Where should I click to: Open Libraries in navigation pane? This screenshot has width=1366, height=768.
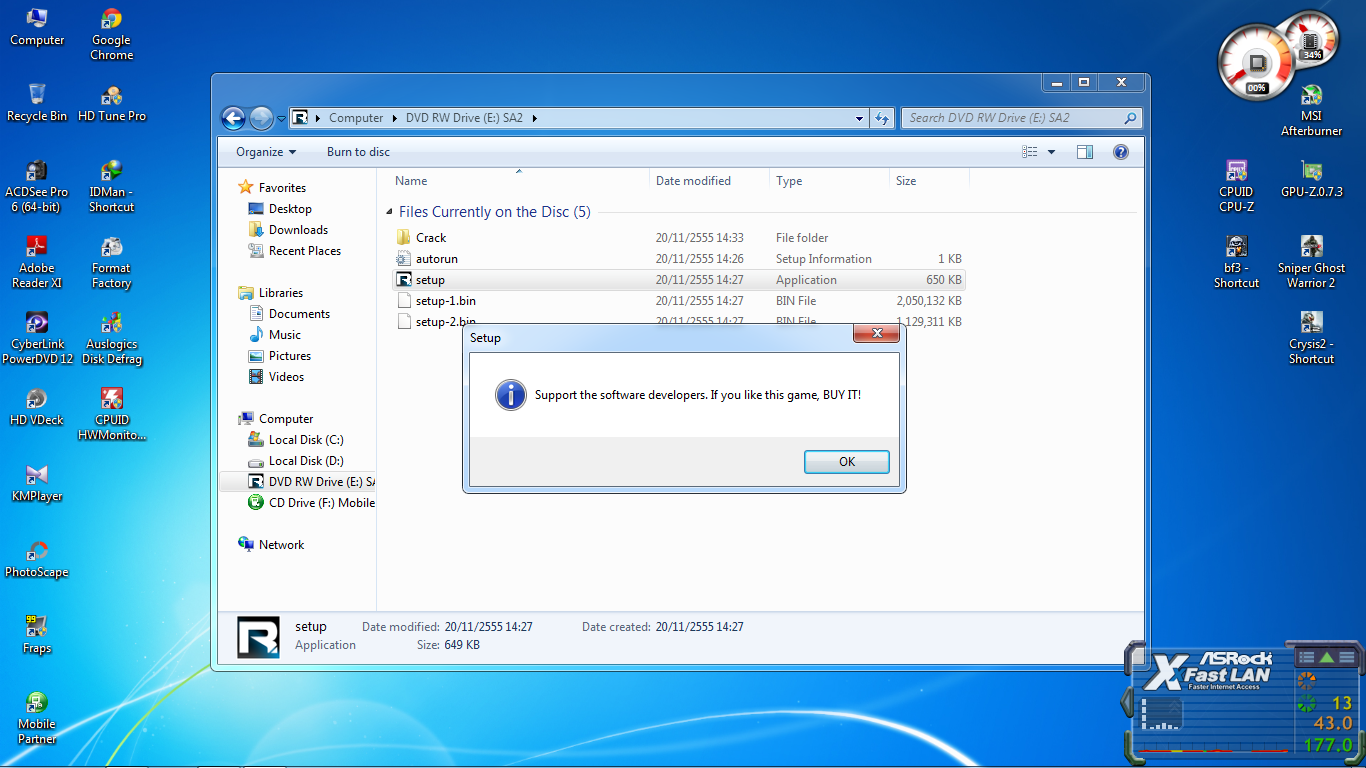coord(270,293)
